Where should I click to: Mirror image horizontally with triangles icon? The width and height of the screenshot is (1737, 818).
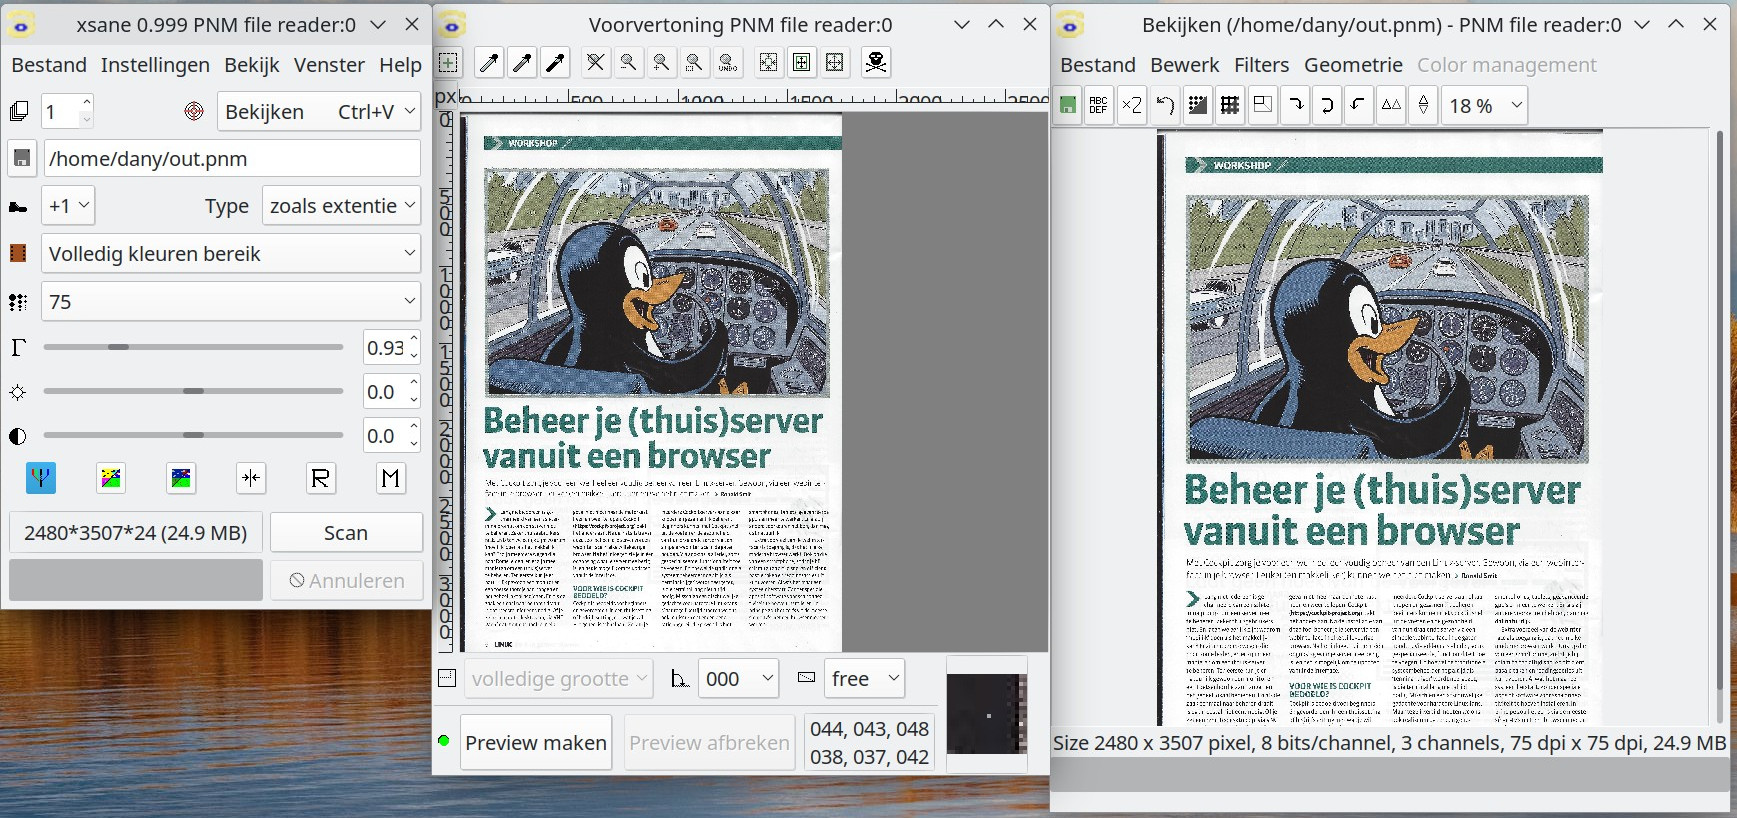click(1391, 105)
